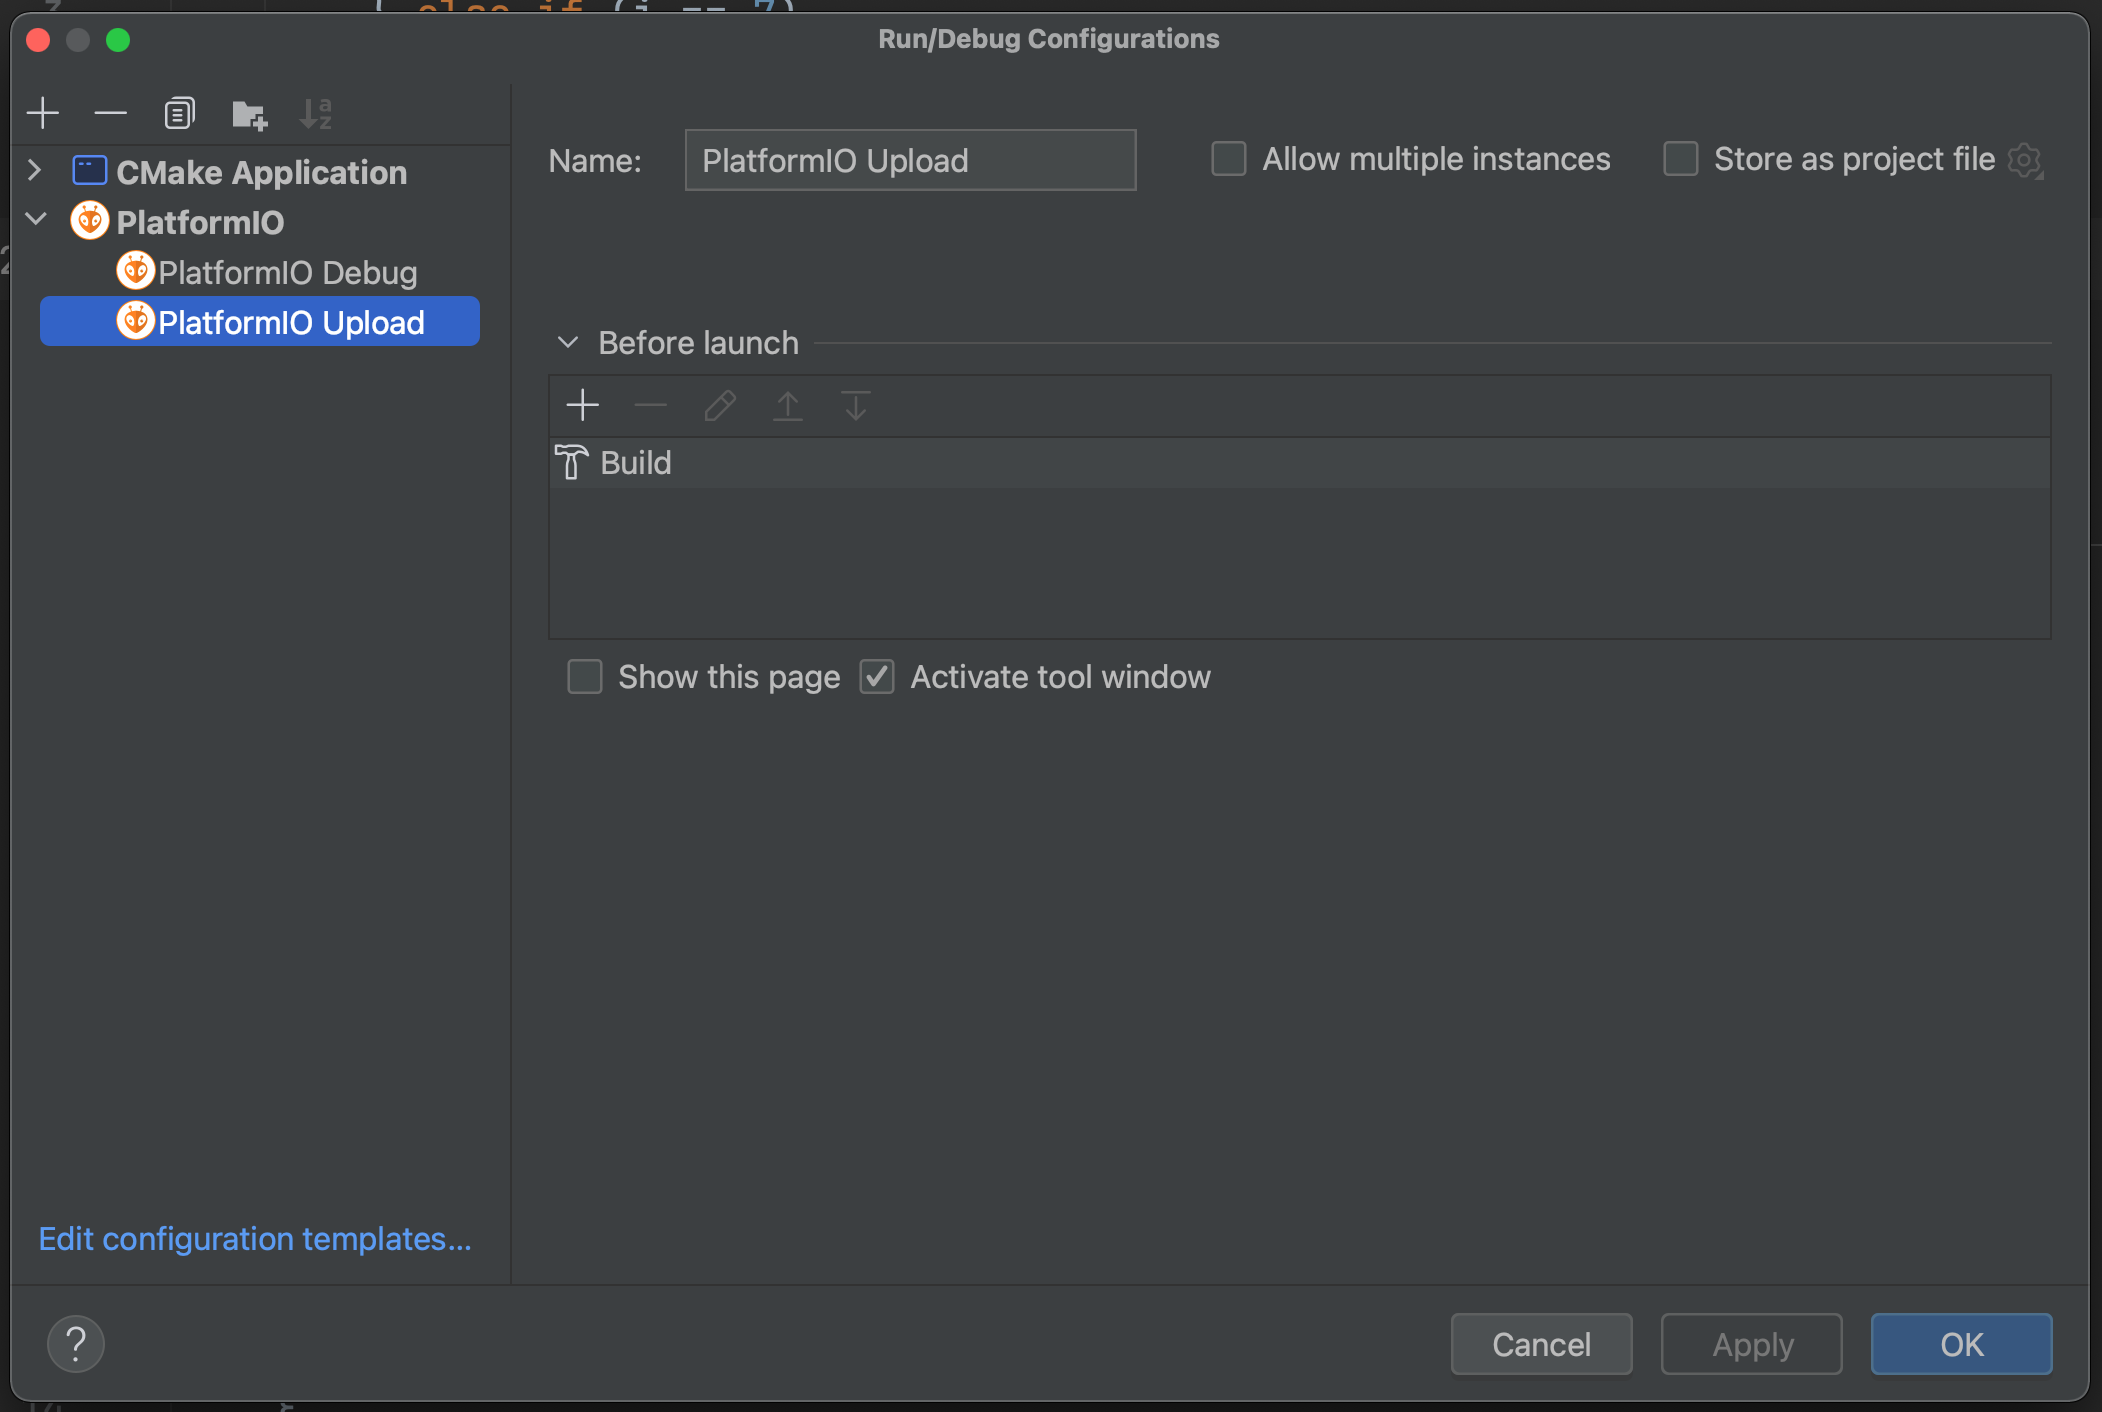This screenshot has width=2102, height=1412.
Task: Click the PlatformIO group icon
Action: [x=90, y=221]
